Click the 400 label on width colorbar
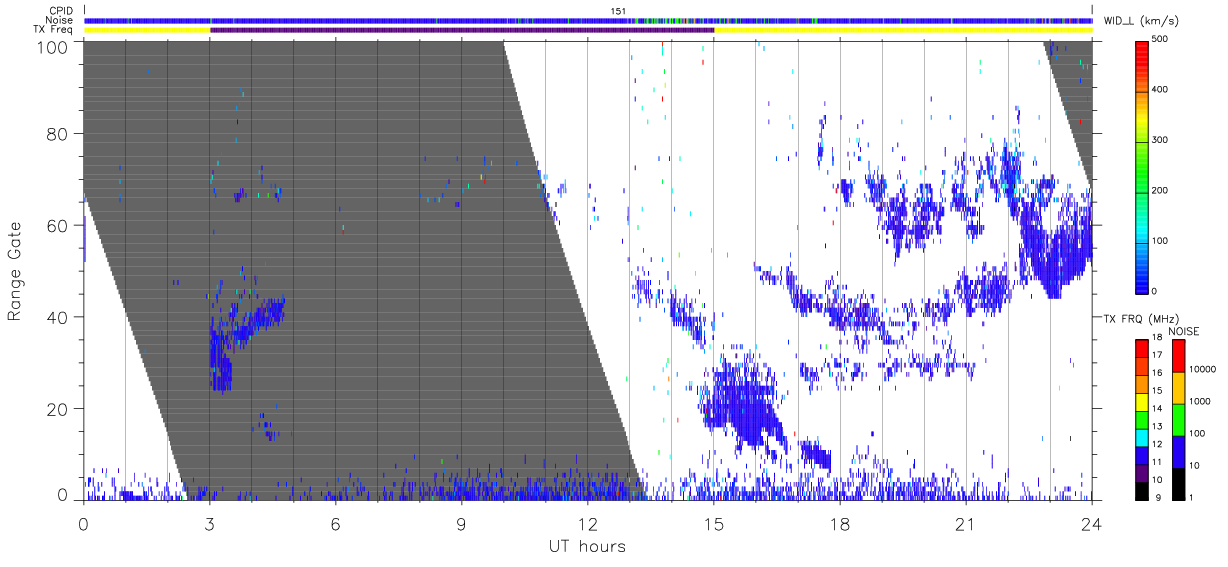The image size is (1228, 567). (x=1160, y=90)
